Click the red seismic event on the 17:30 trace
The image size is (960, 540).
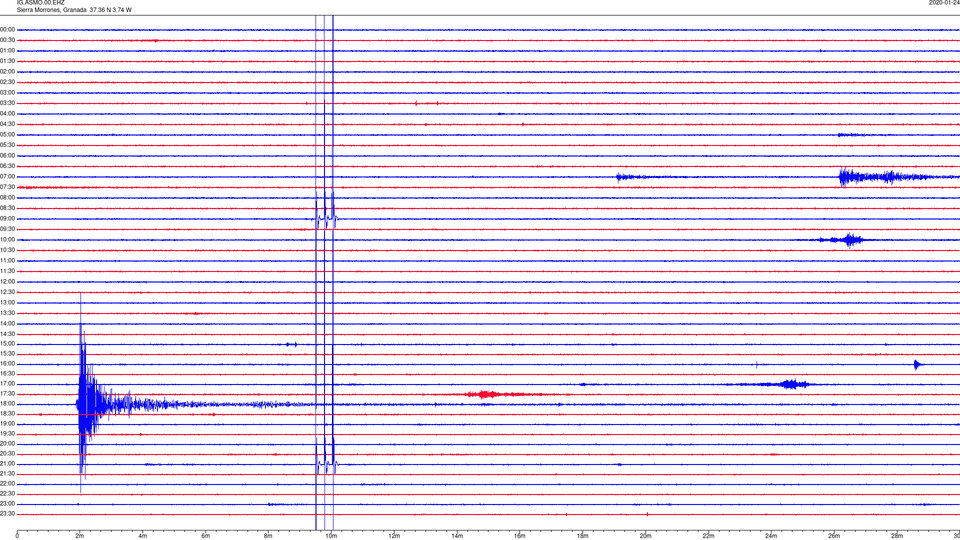[x=490, y=394]
